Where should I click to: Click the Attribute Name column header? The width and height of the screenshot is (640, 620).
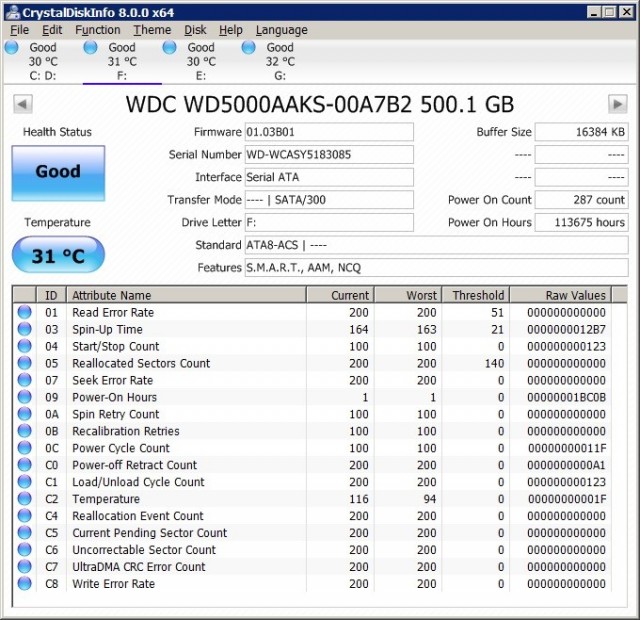pos(186,295)
